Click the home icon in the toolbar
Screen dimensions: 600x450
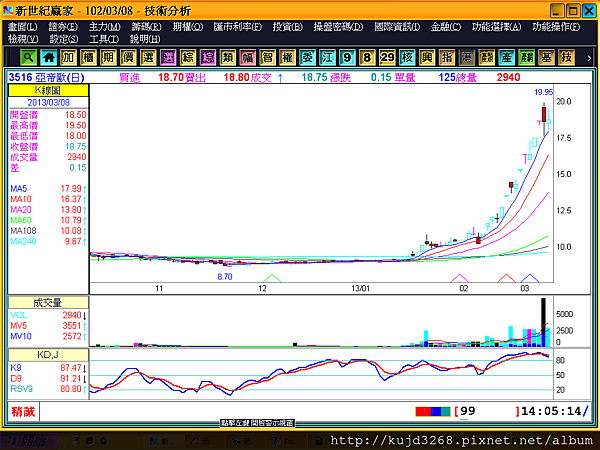49,58
